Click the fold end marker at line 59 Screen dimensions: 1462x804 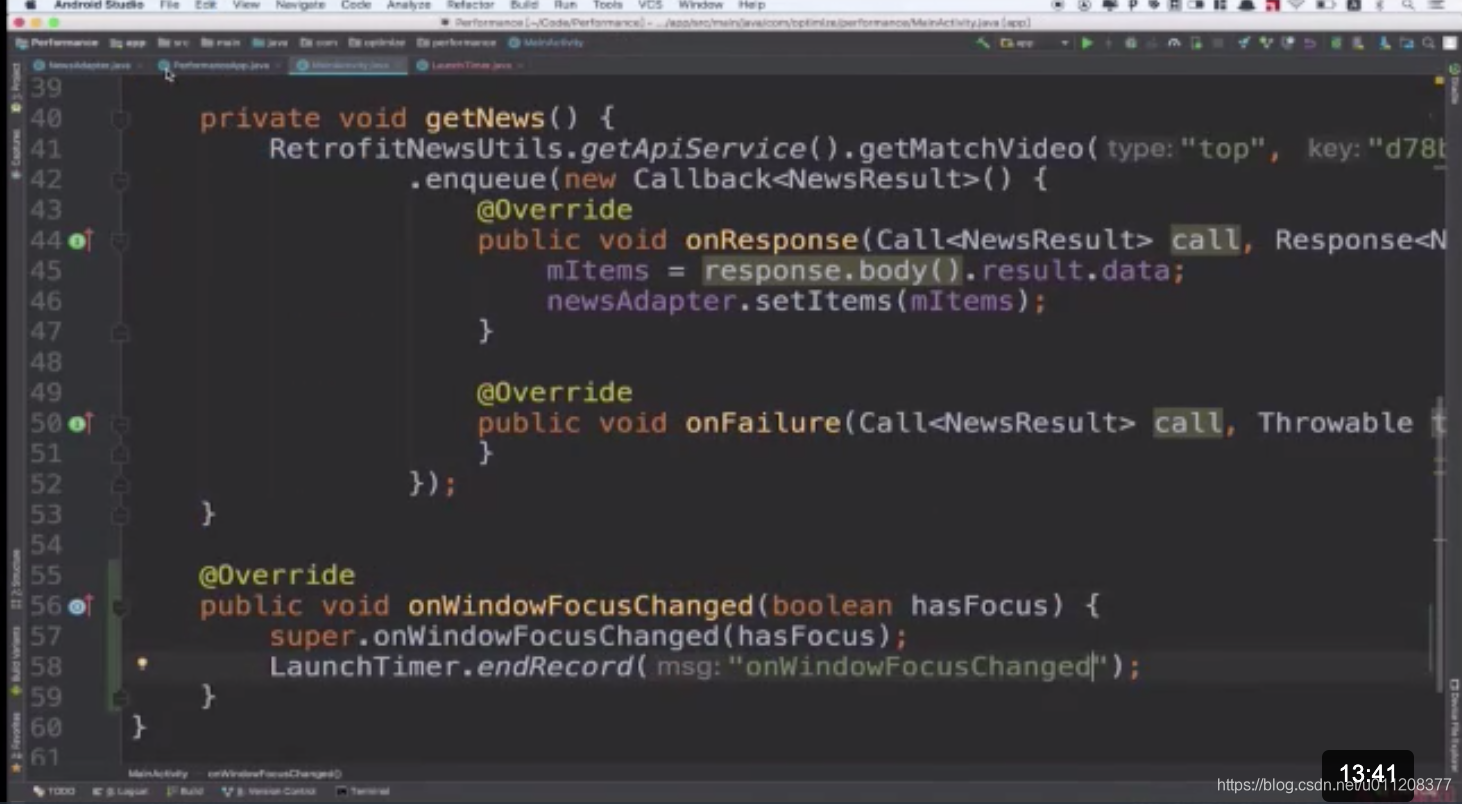coord(120,697)
